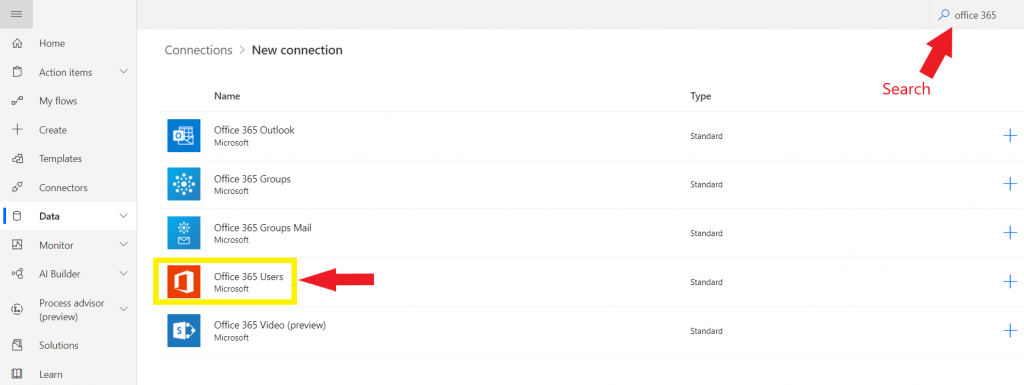Click the Office 365 Outlook connector icon

(184, 136)
